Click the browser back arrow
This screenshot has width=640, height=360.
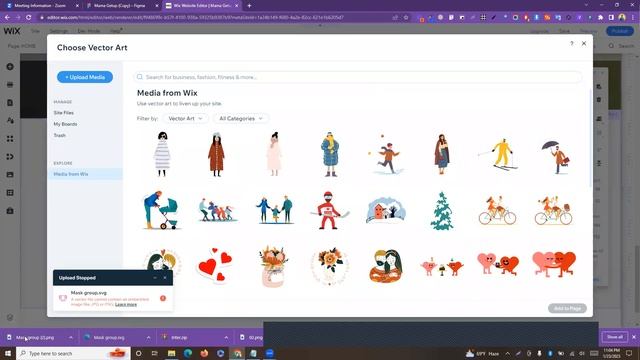tap(7, 18)
